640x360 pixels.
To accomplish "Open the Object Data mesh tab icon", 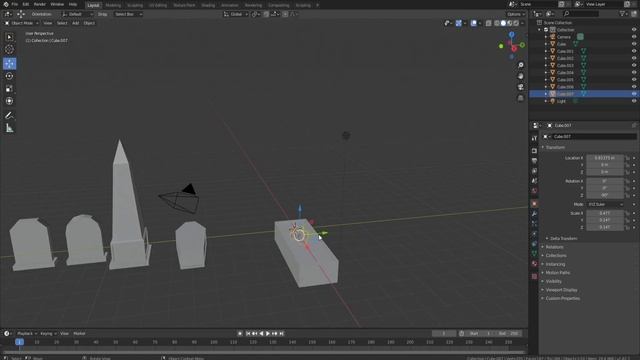I will (x=534, y=254).
